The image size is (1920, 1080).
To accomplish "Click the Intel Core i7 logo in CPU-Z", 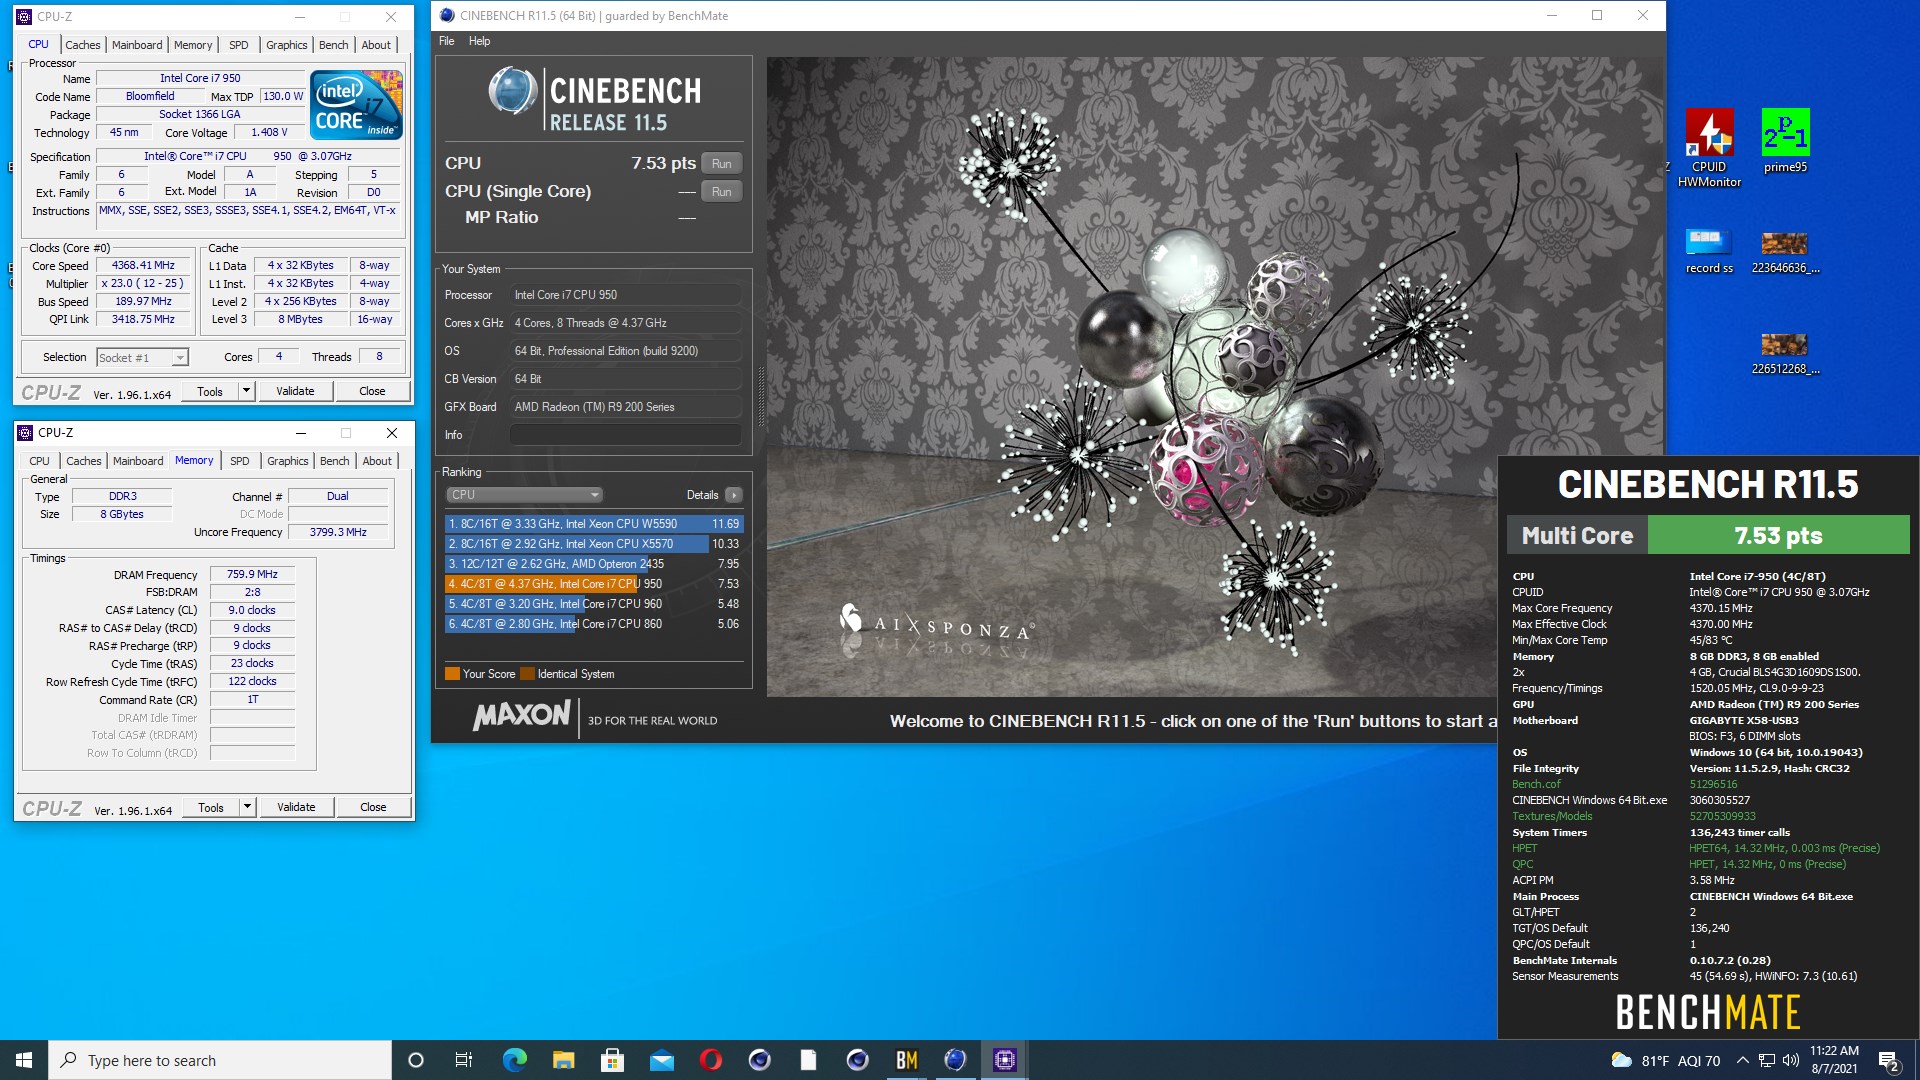I will coord(356,104).
